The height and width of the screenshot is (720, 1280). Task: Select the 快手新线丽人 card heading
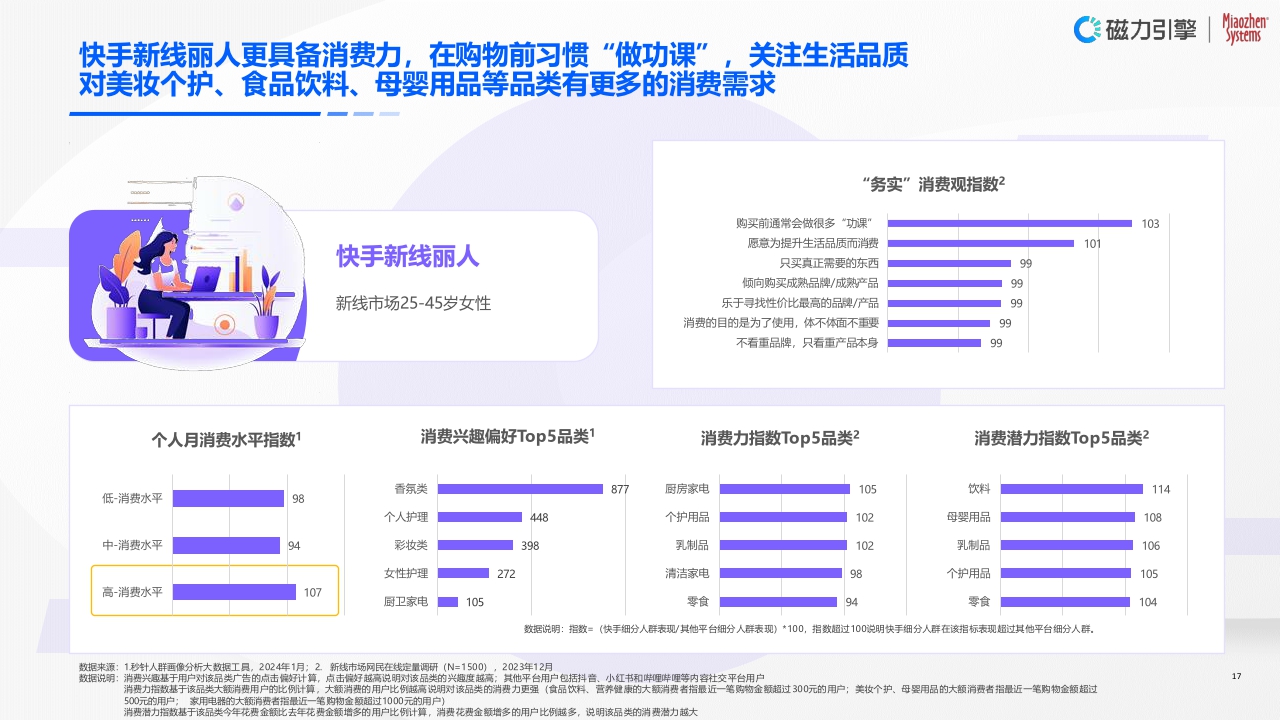pos(410,258)
